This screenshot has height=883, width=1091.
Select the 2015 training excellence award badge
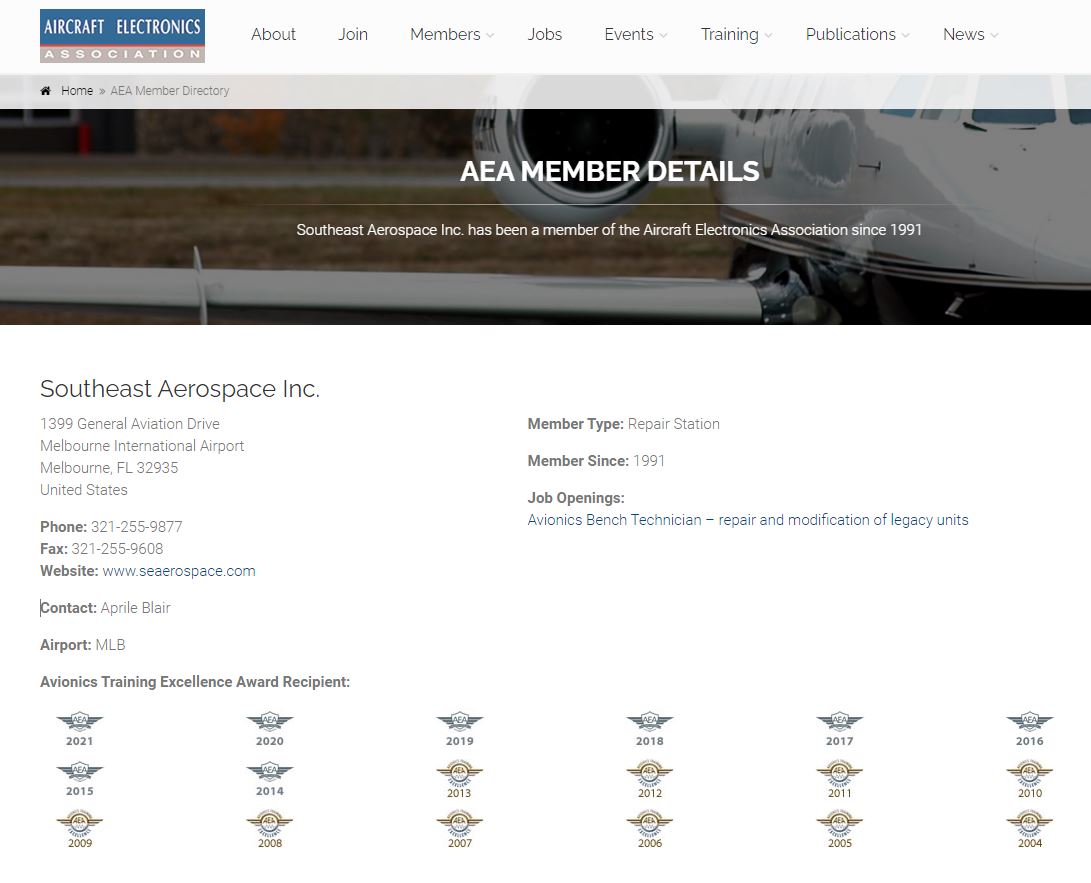79,779
